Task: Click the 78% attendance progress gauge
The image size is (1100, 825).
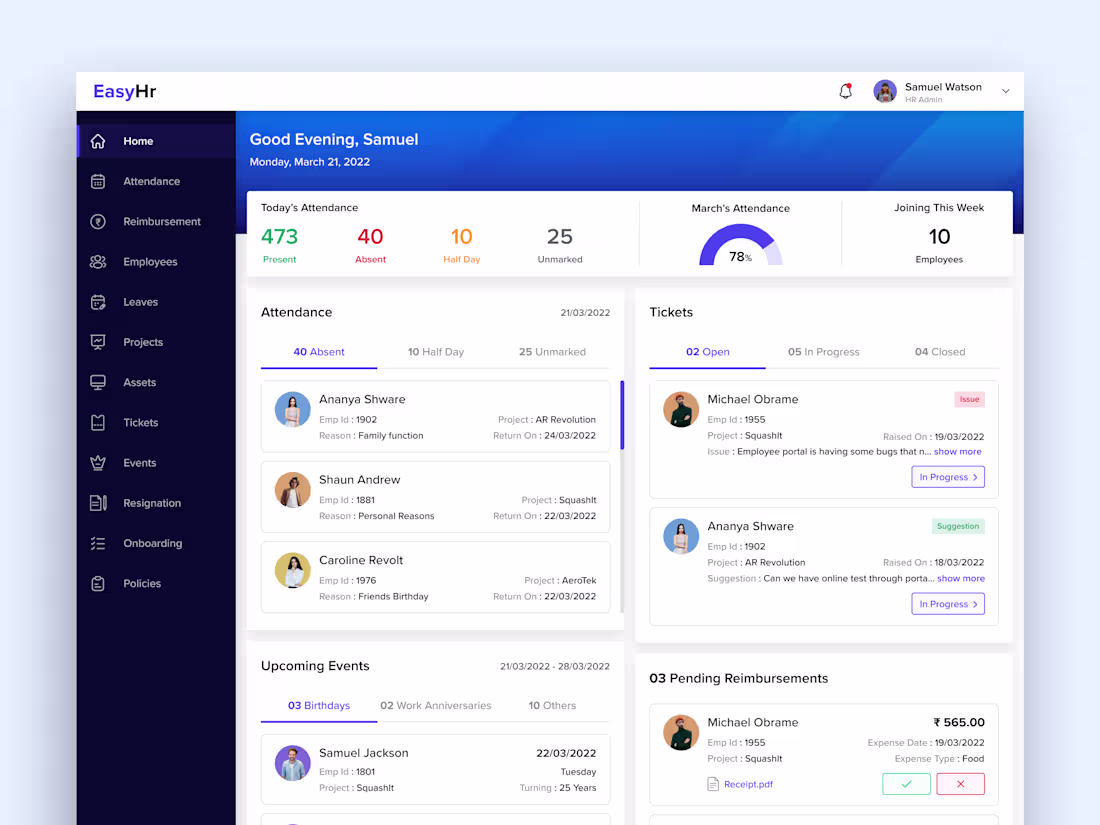Action: coord(740,250)
